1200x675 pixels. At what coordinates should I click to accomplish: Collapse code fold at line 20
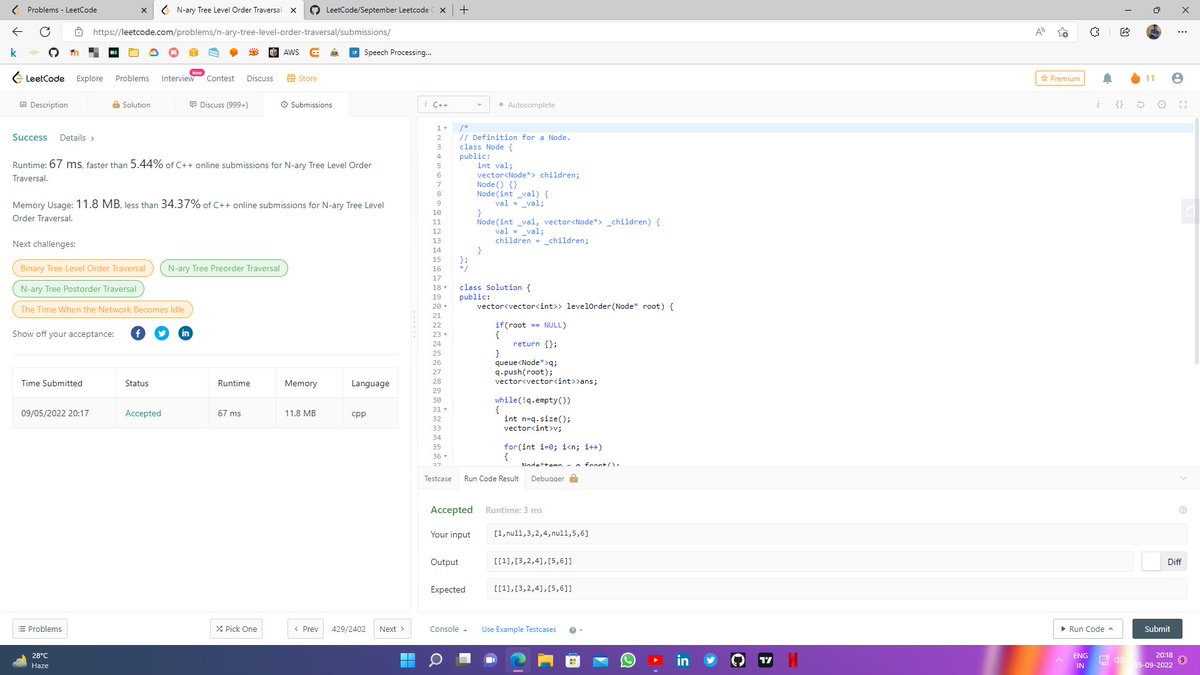coord(444,305)
